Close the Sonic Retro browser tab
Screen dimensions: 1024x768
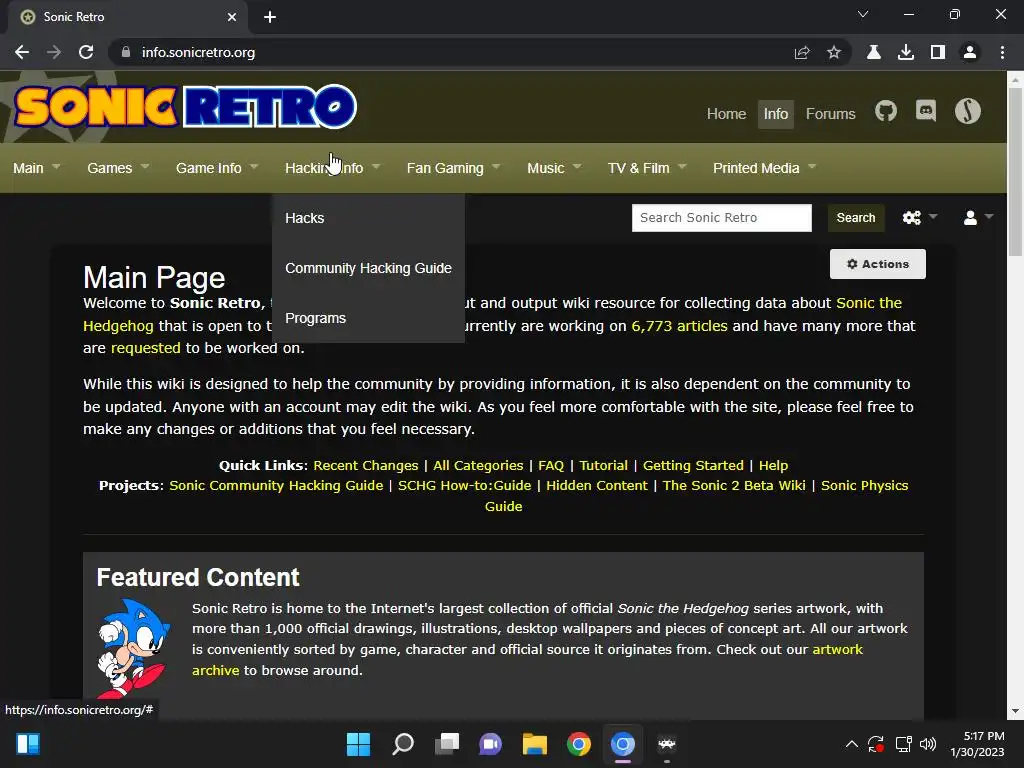coord(232,17)
